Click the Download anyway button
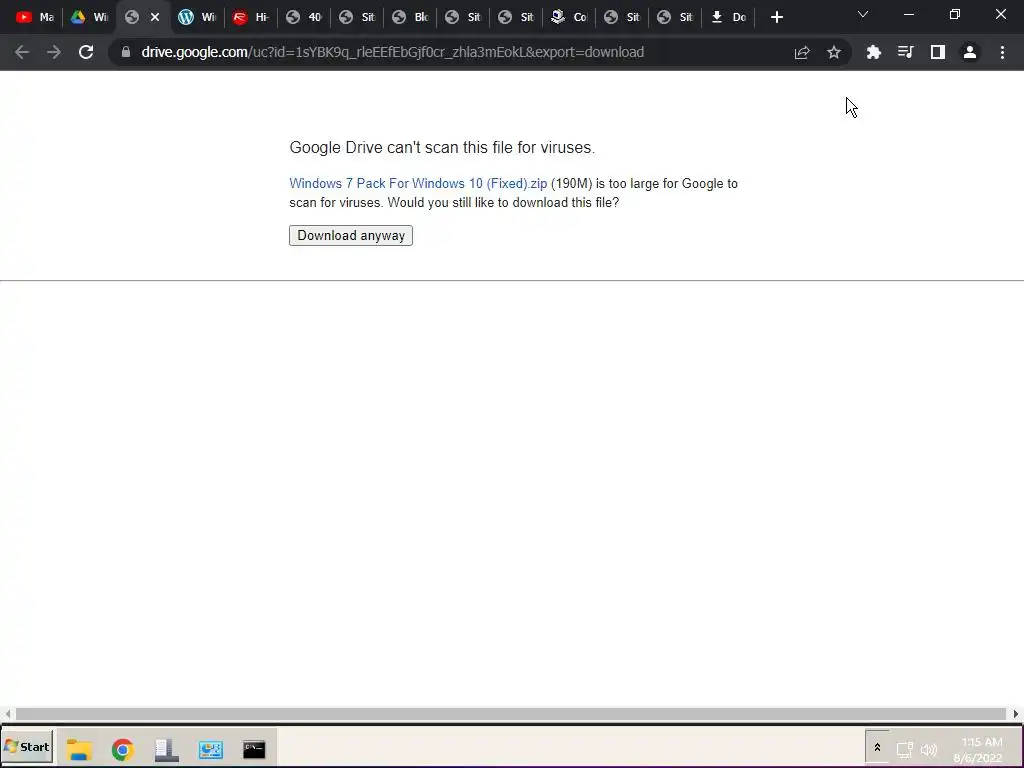 (x=351, y=235)
